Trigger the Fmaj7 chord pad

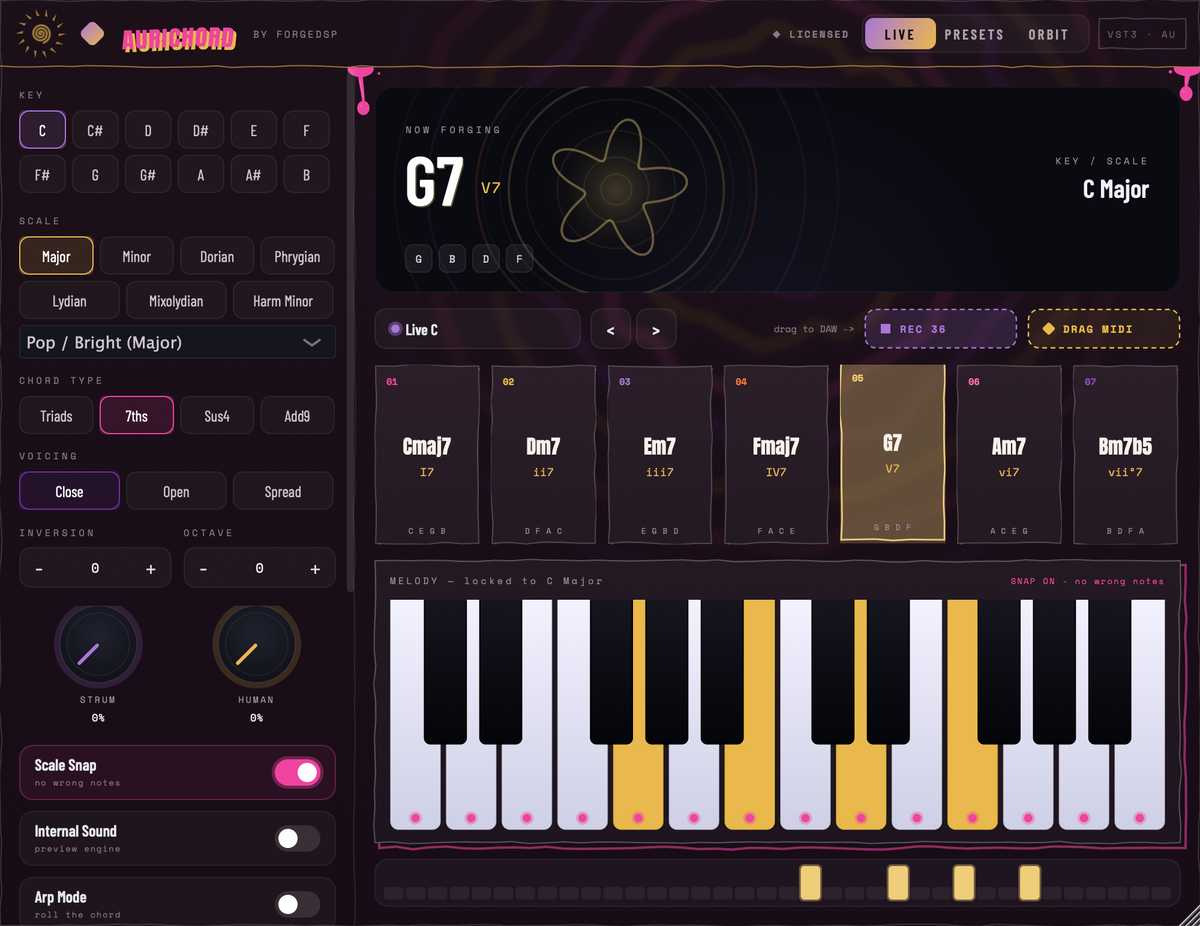776,453
